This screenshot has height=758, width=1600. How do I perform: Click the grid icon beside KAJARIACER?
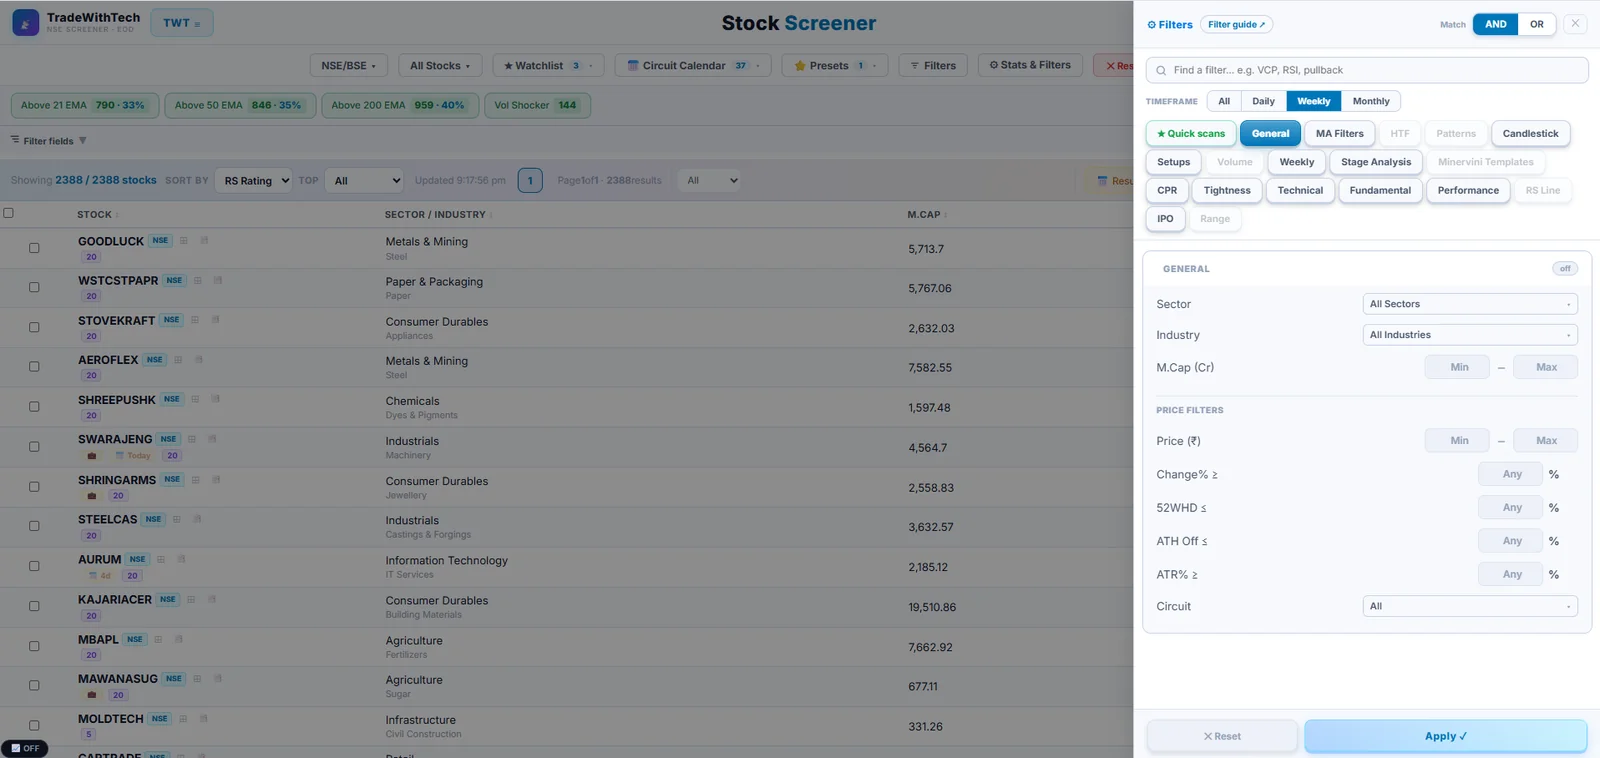tap(191, 599)
